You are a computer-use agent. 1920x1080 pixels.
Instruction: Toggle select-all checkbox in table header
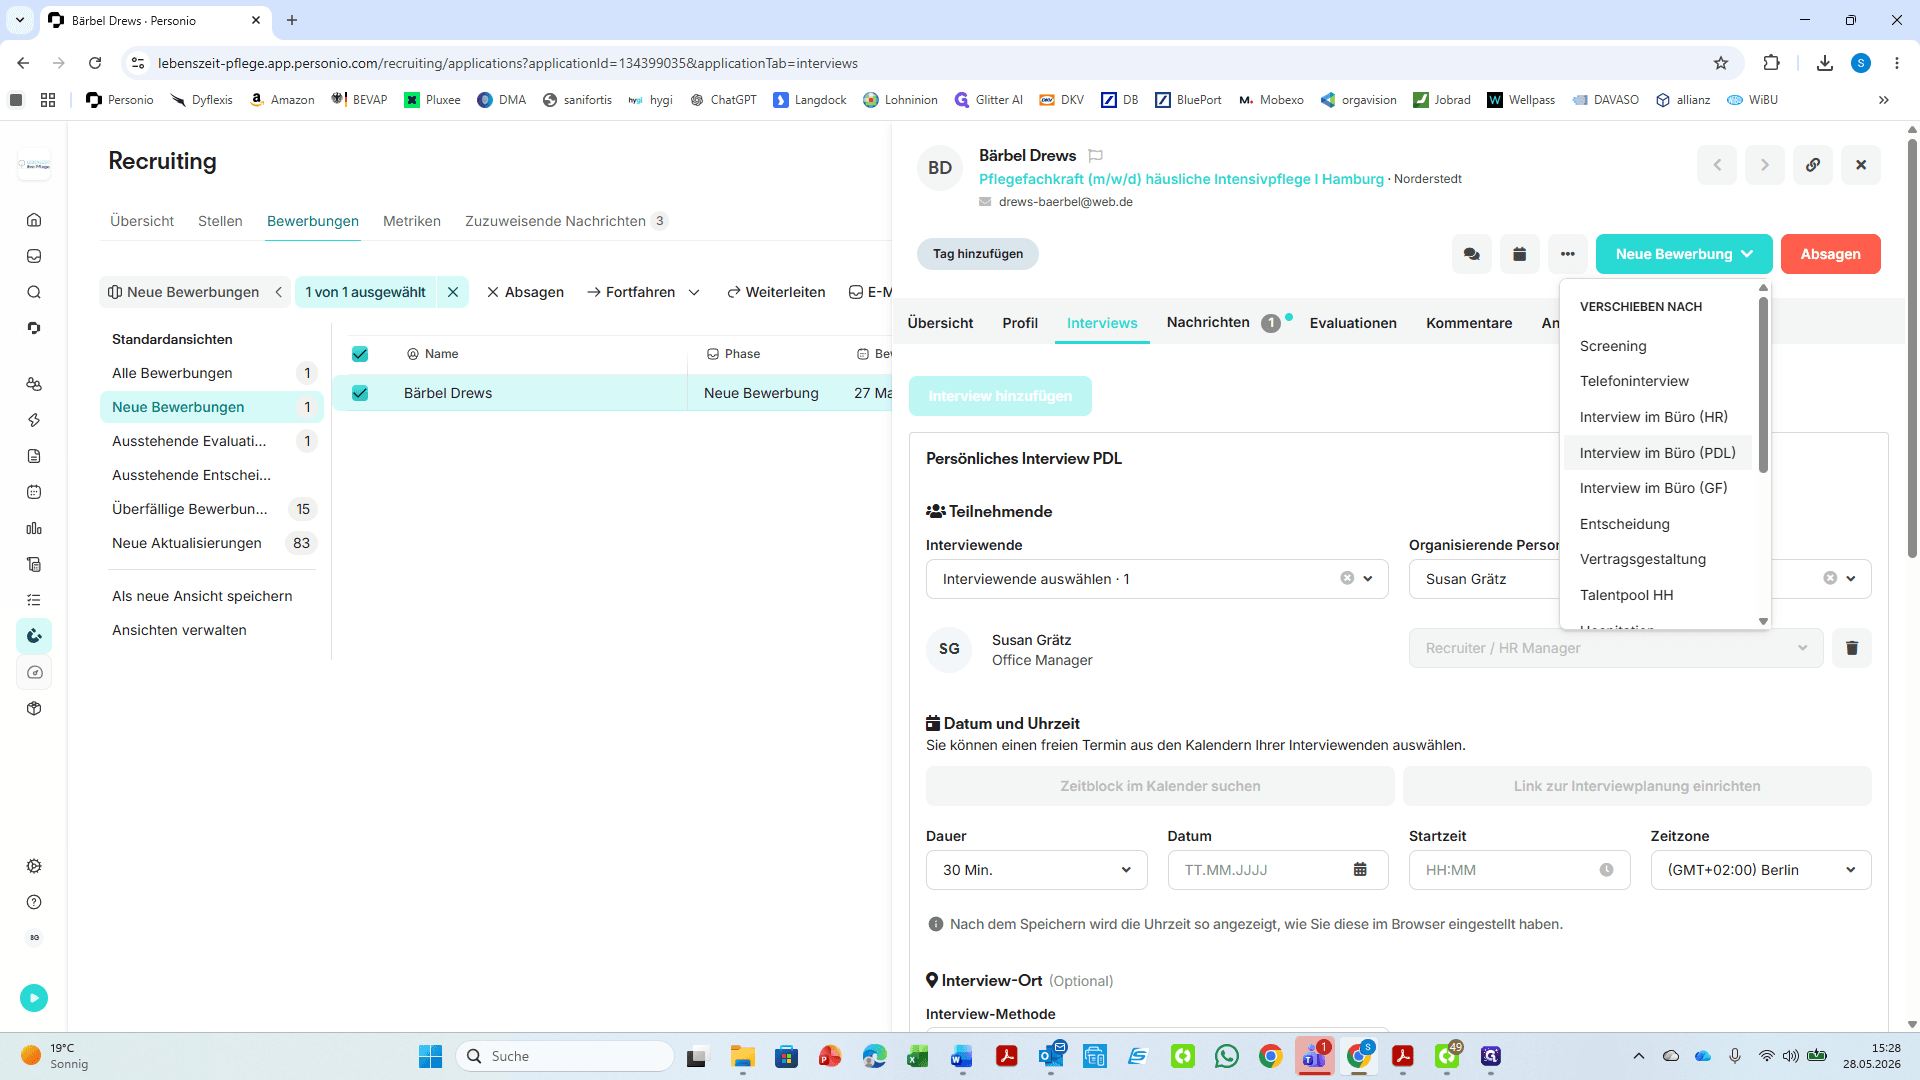360,354
